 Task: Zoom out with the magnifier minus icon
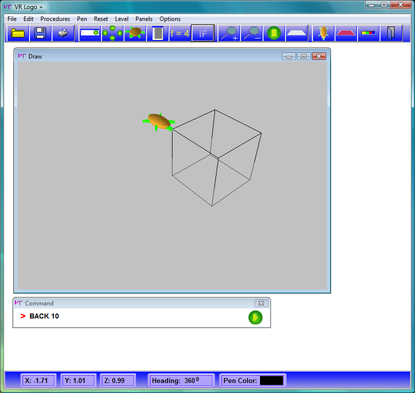[x=252, y=33]
